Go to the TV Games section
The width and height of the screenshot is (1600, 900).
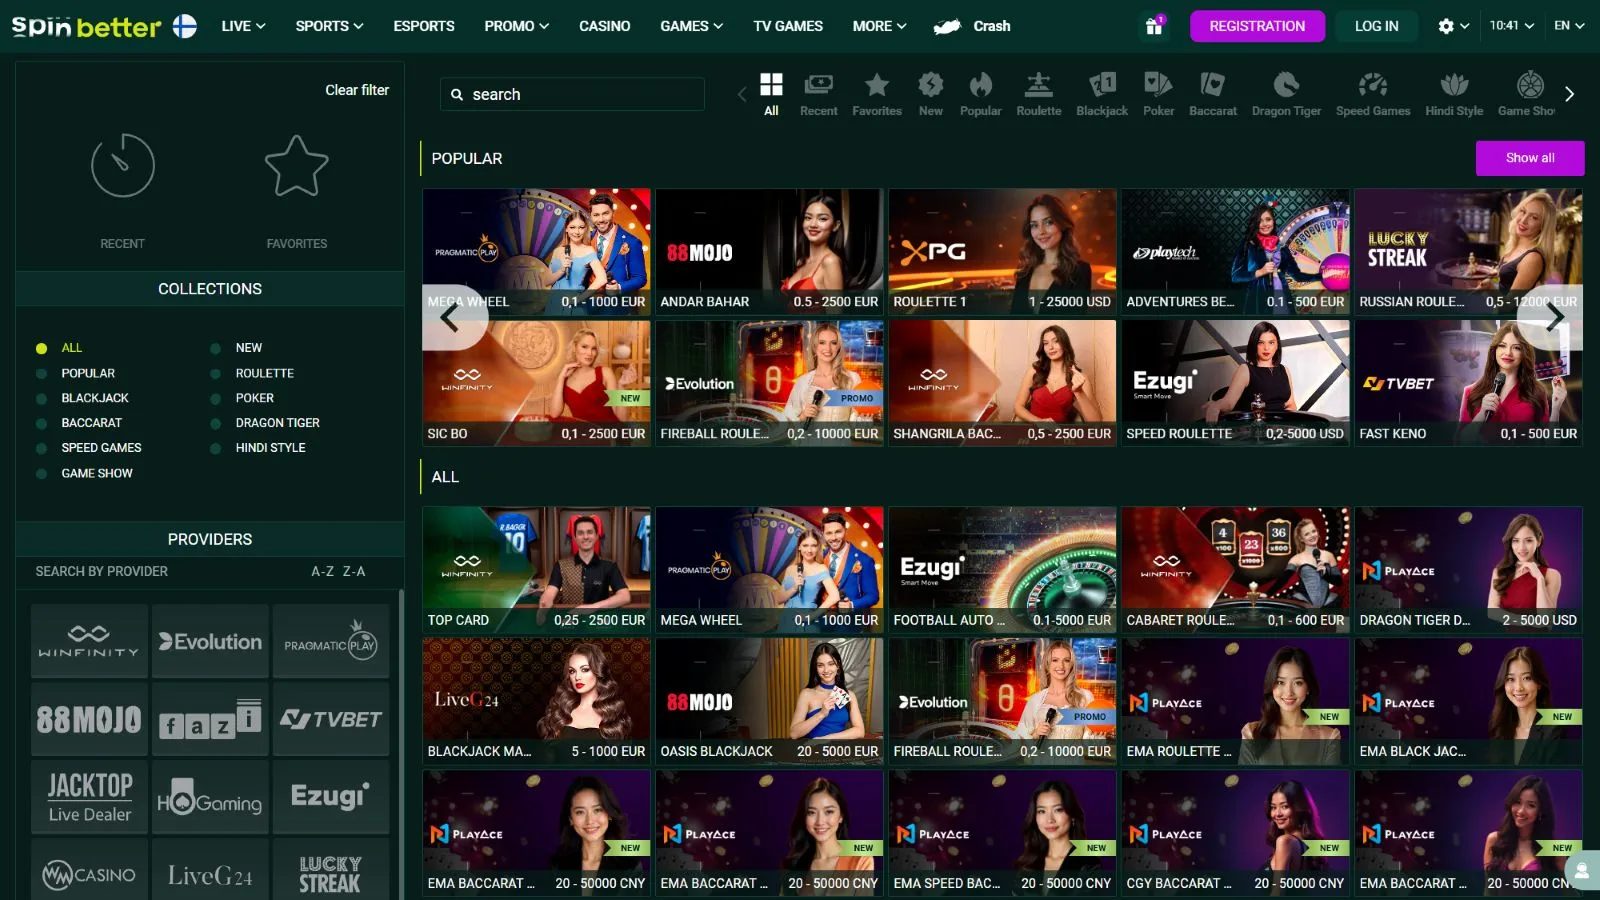pos(787,26)
